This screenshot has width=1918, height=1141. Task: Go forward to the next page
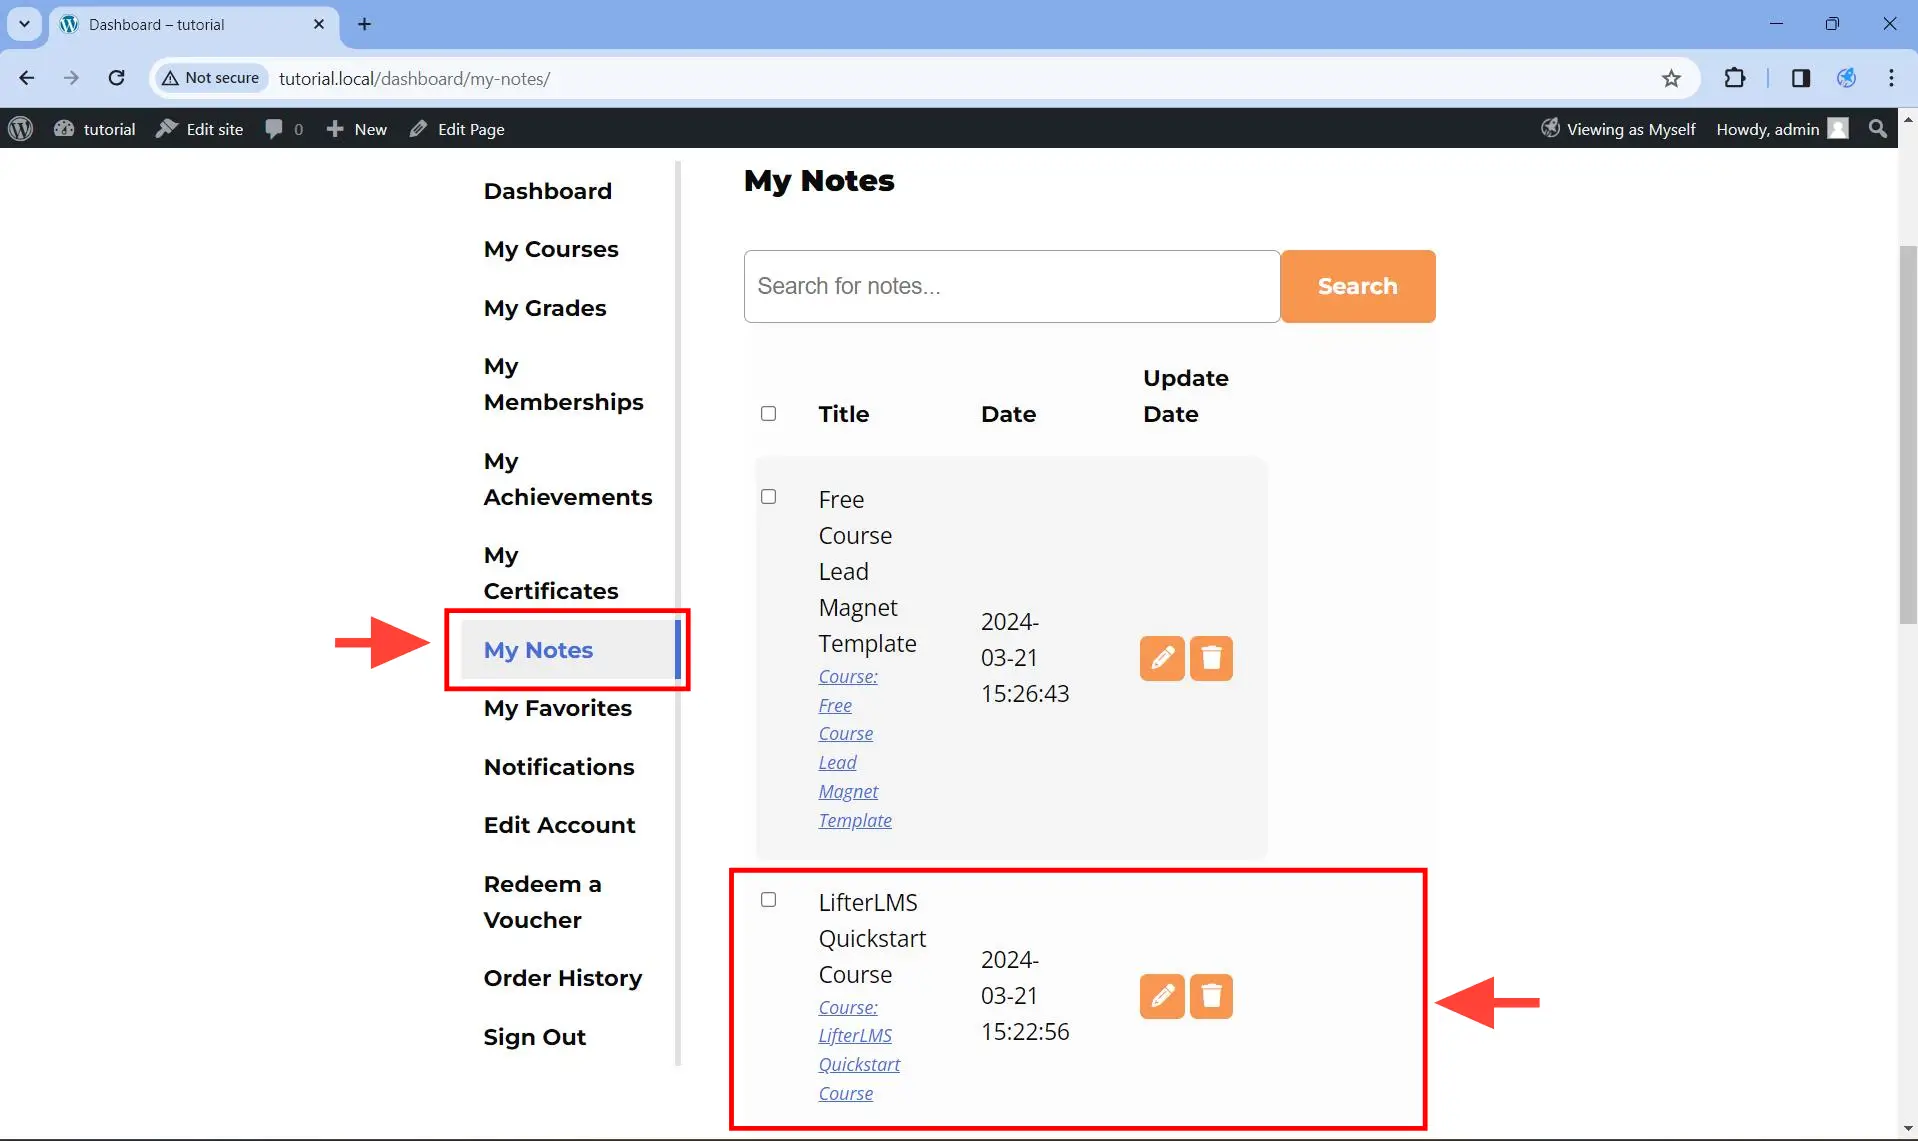(x=71, y=78)
